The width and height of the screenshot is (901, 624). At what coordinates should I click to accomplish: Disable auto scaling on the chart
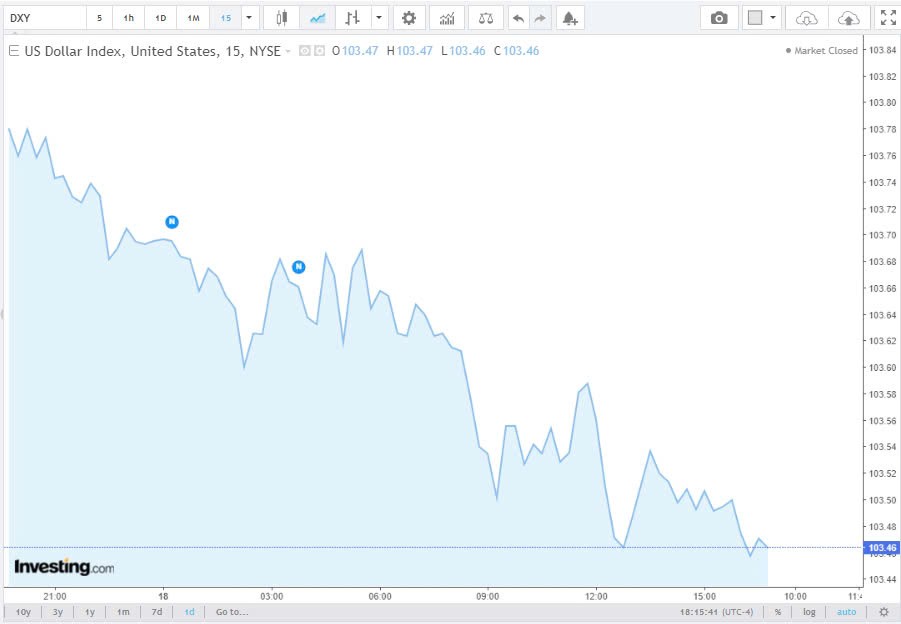coord(846,611)
